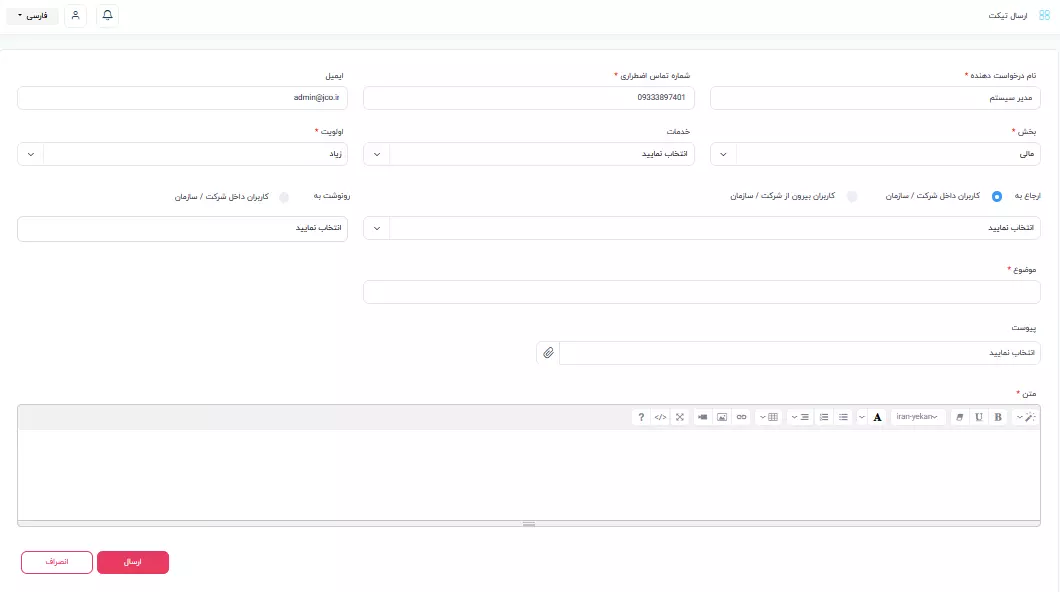
Task: Click the پیوست file selection field
Action: [x=800, y=353]
